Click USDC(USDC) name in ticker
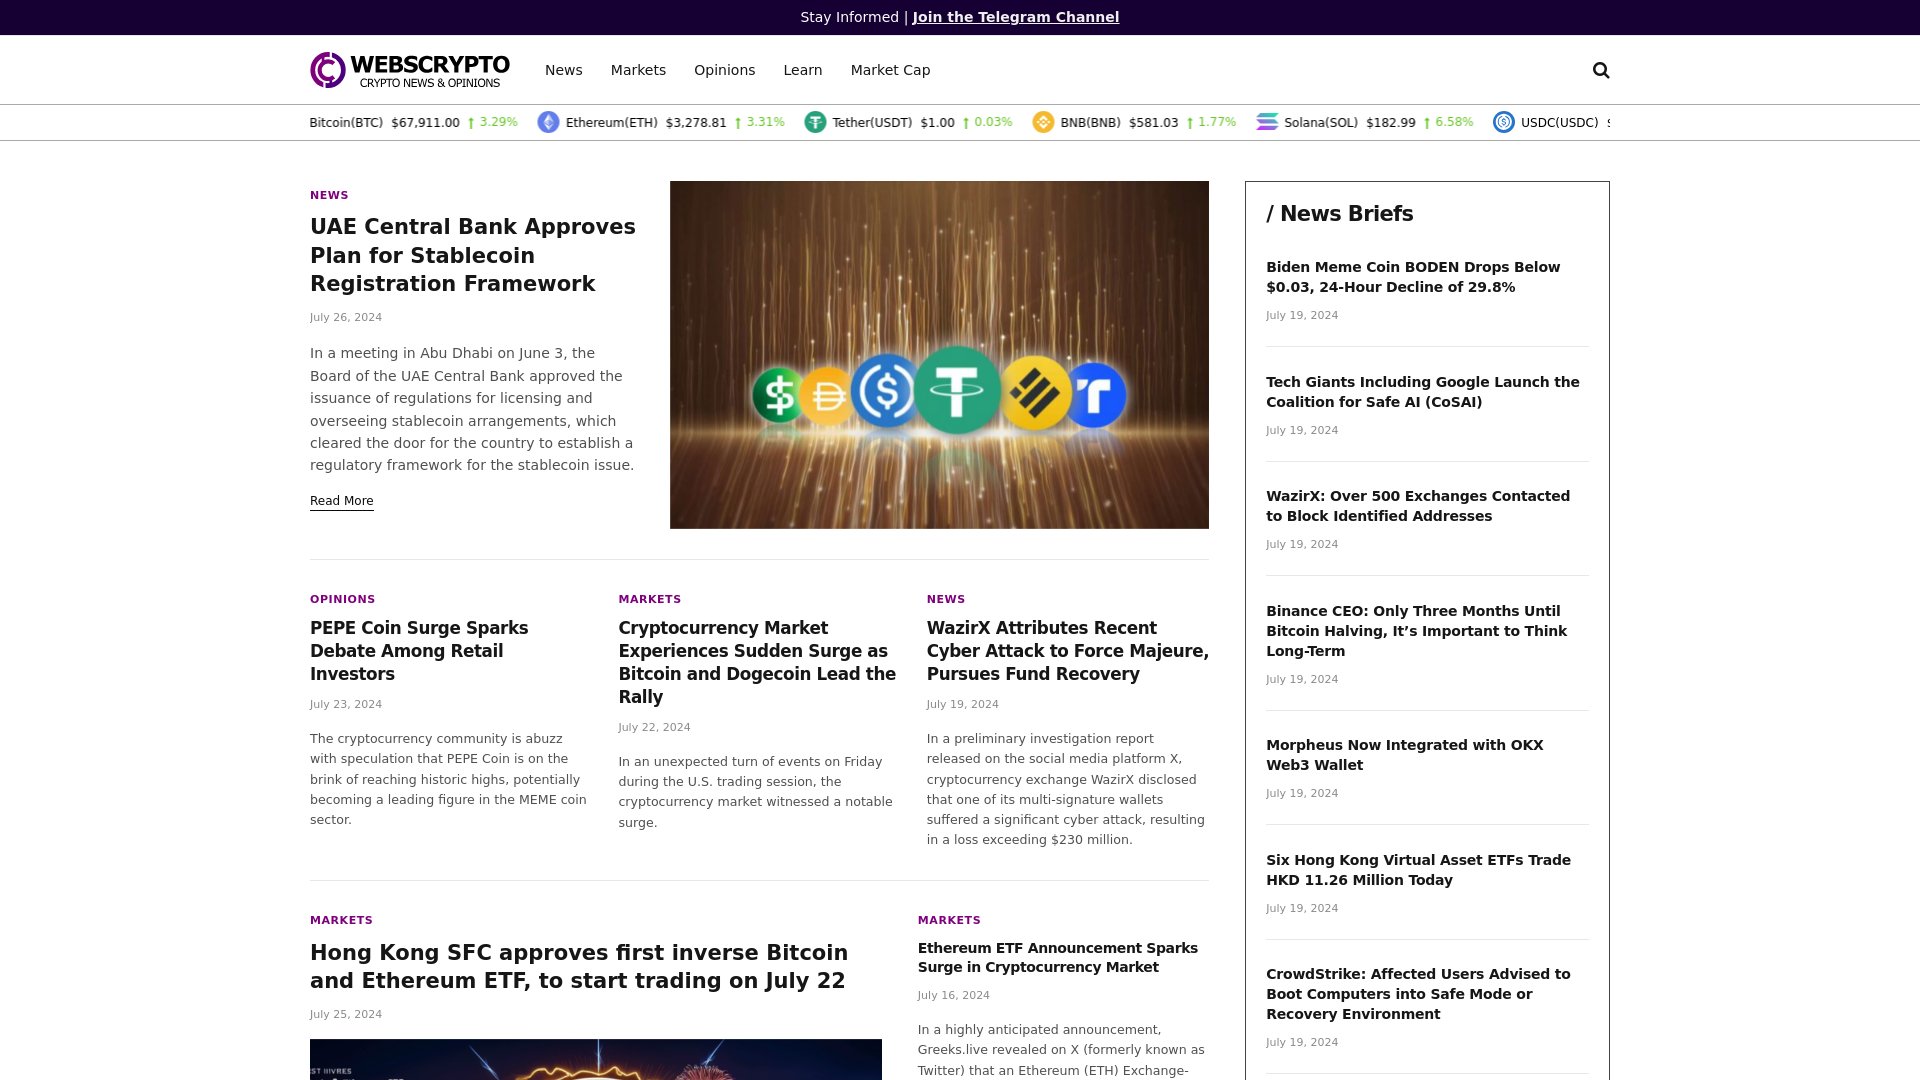The image size is (1920, 1080). [x=1560, y=123]
